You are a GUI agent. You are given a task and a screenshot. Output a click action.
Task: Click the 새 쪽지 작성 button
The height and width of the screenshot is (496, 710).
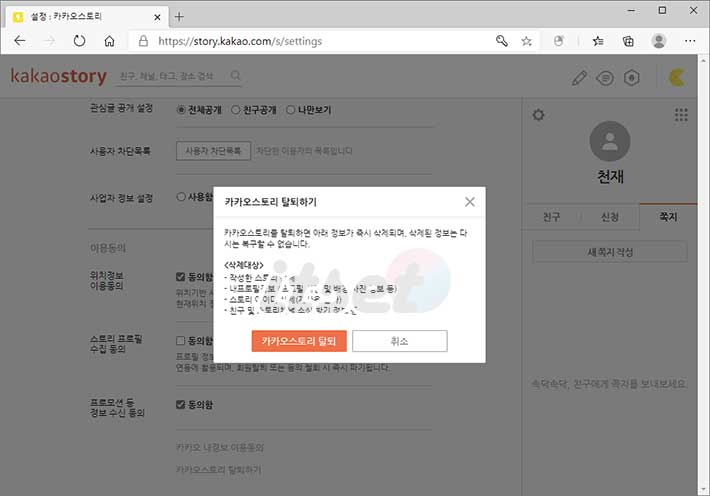click(610, 252)
